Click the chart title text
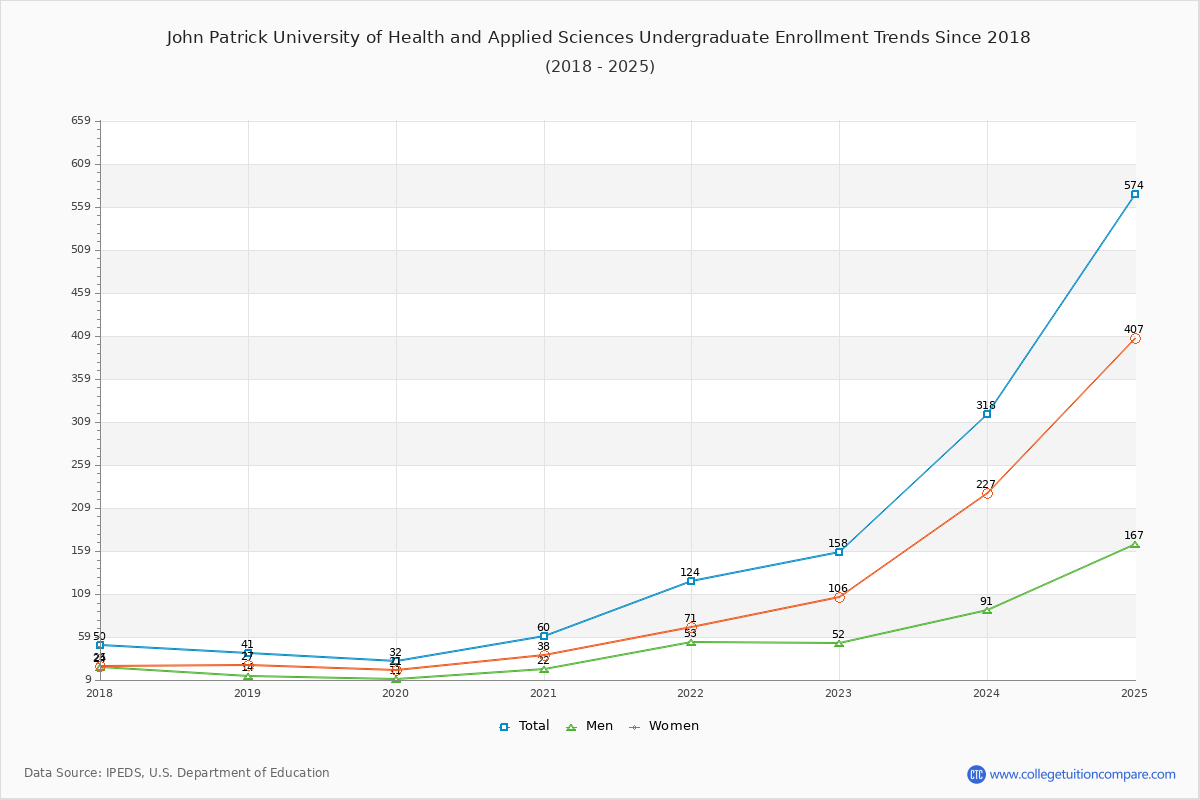Screen dimensions: 1200x800 pyautogui.click(x=599, y=38)
